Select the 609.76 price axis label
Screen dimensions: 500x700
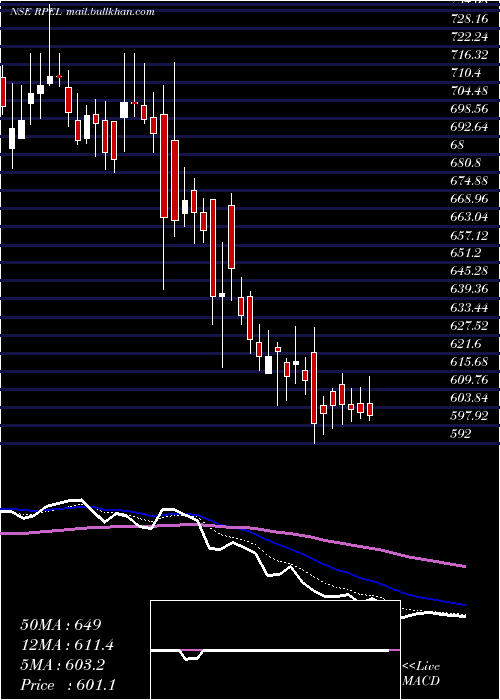point(469,379)
